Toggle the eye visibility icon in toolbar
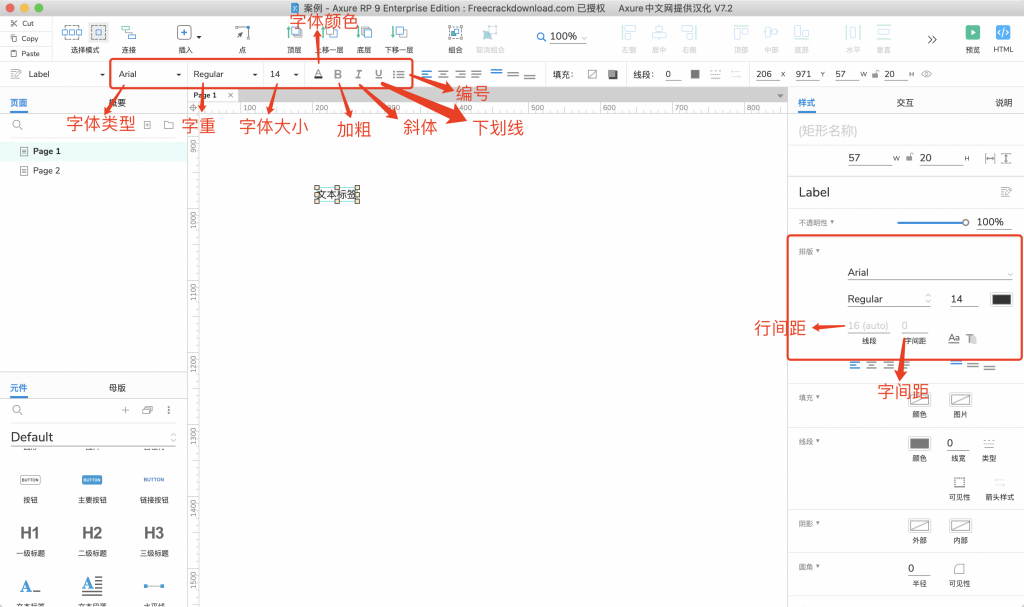The width and height of the screenshot is (1024, 607). tap(926, 74)
